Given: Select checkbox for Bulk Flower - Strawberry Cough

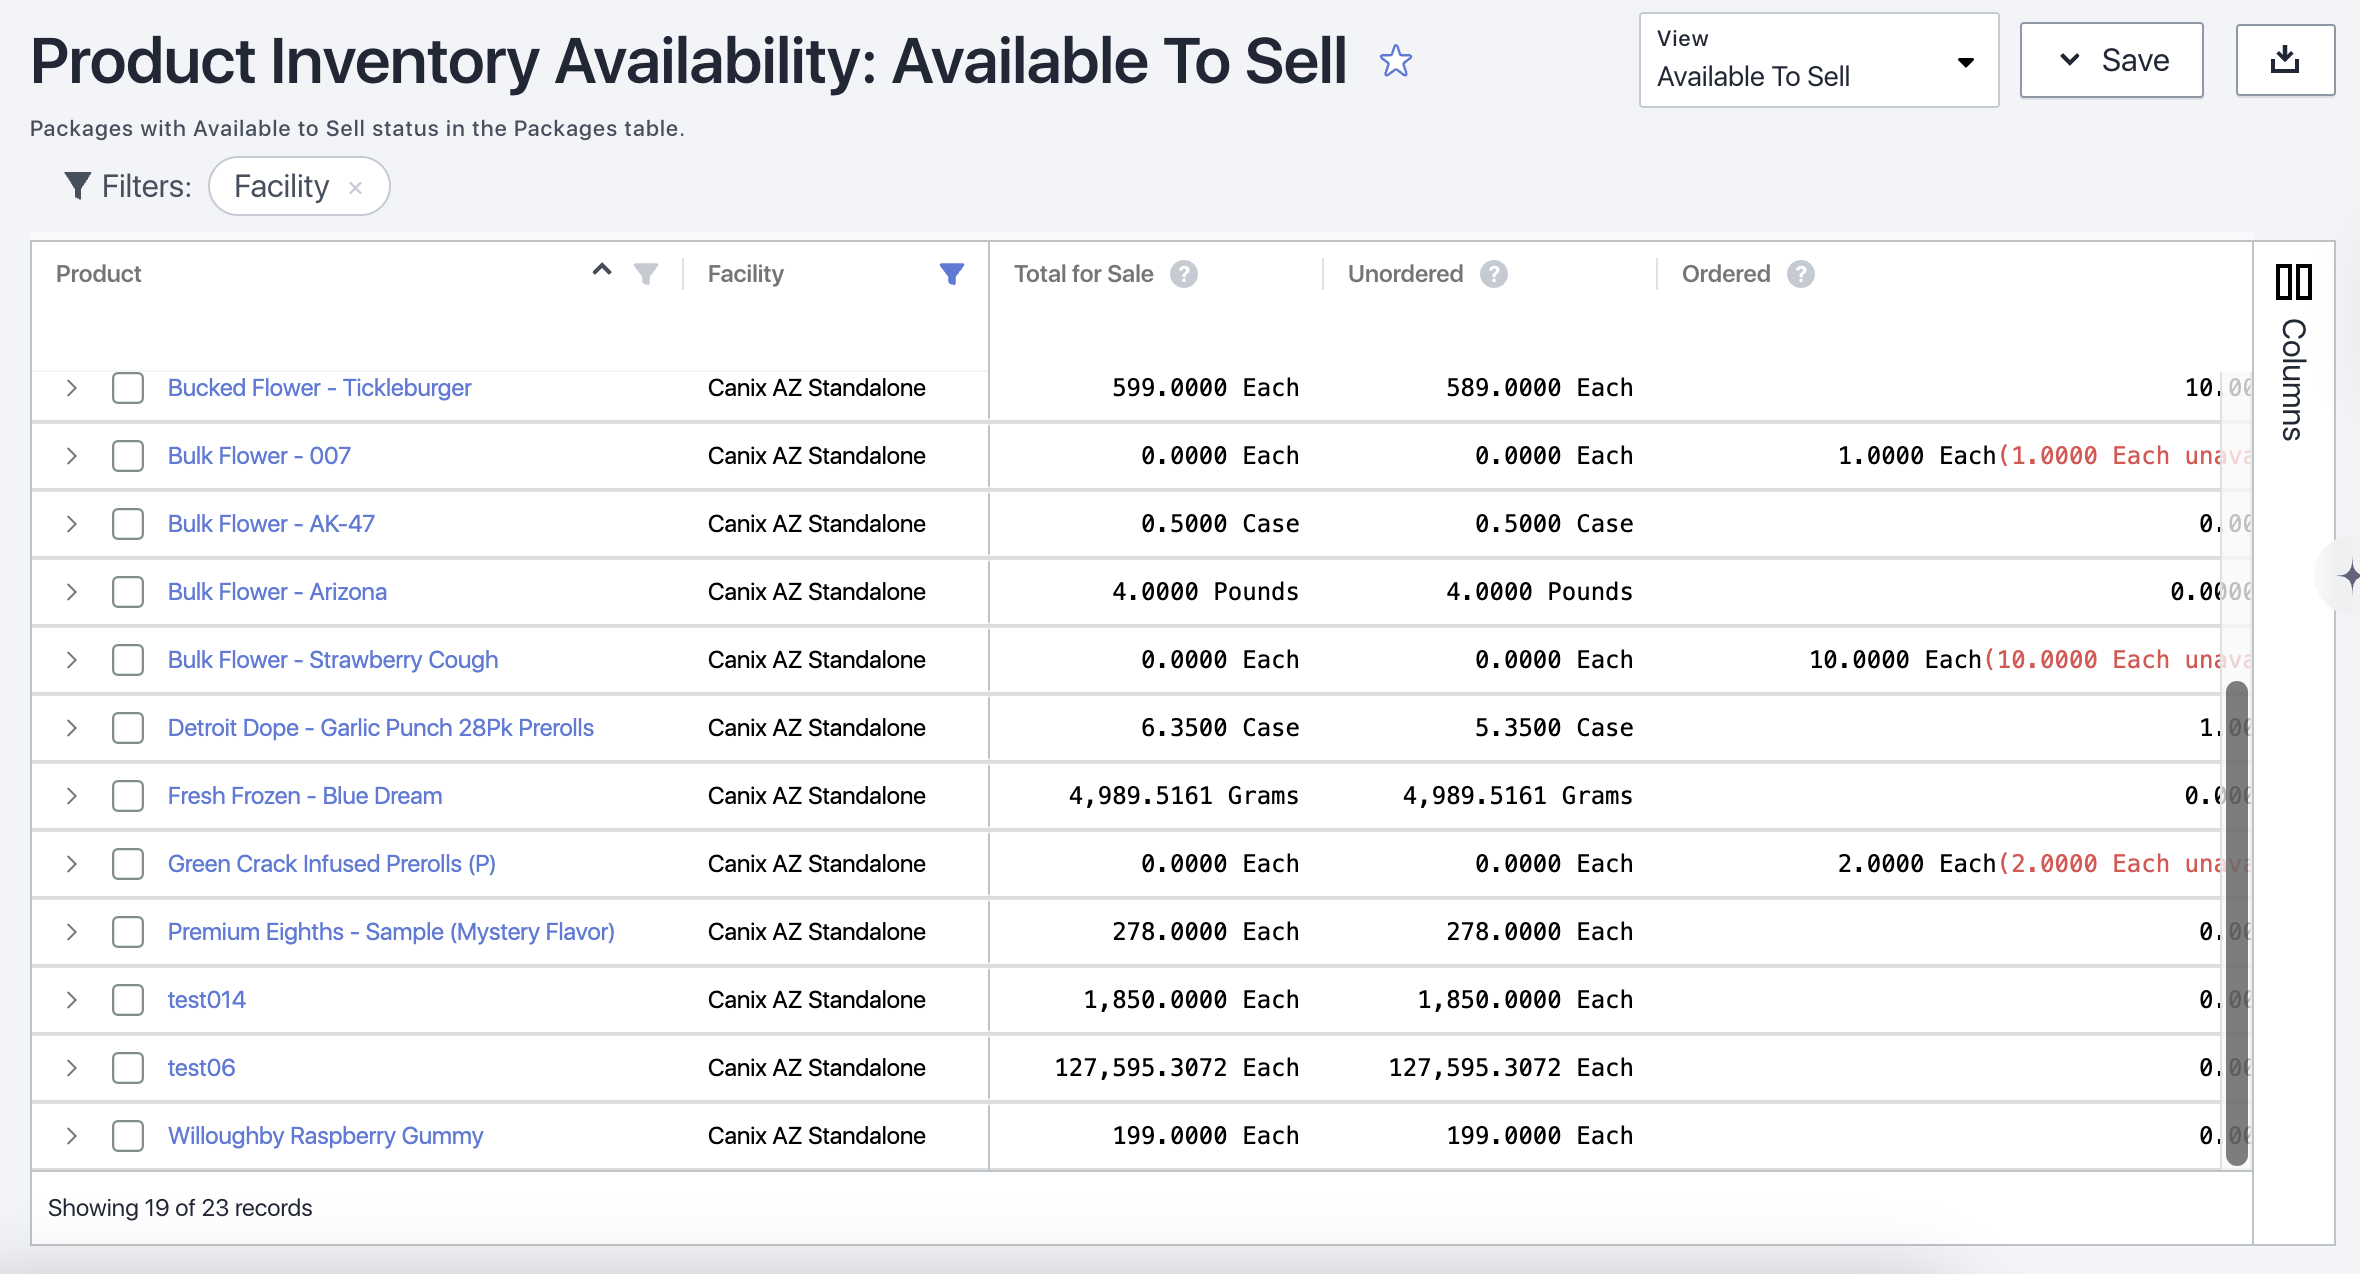Looking at the screenshot, I should (128, 660).
